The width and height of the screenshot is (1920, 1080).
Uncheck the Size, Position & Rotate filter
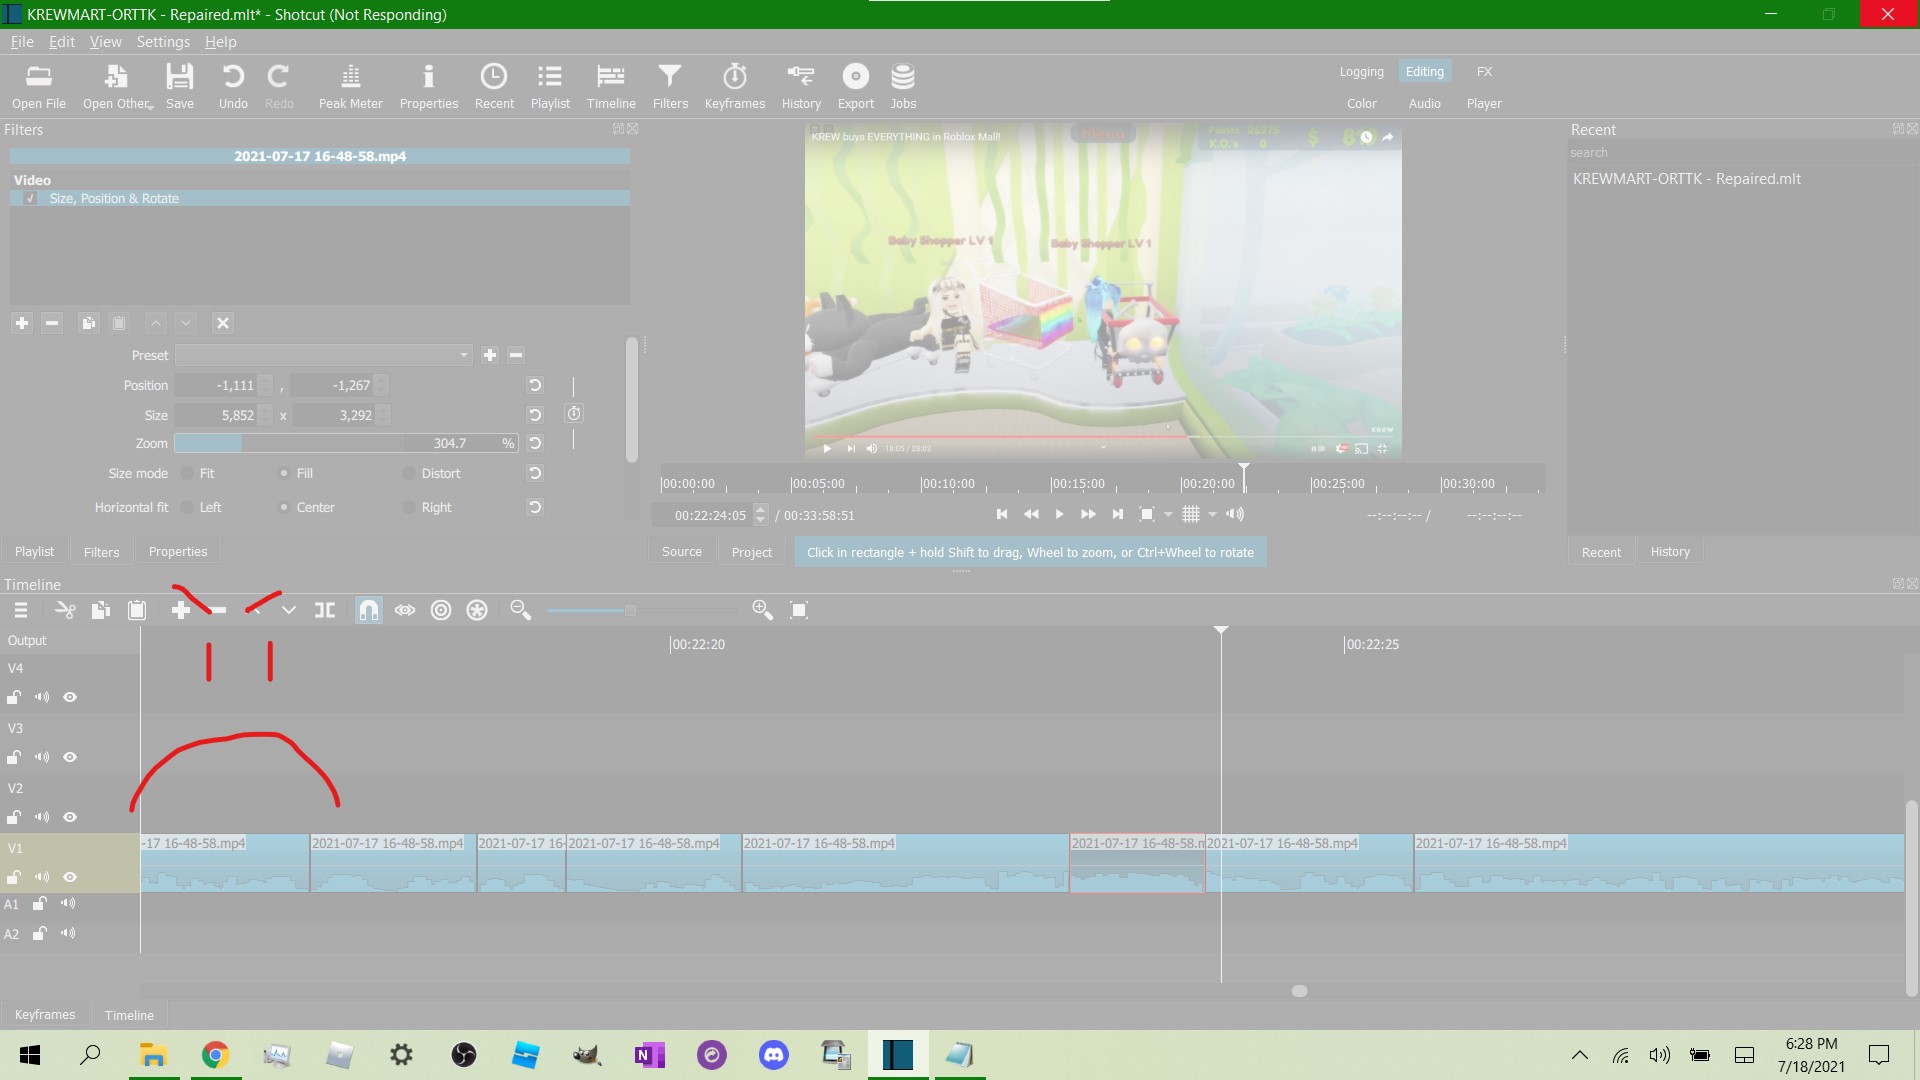click(x=31, y=198)
